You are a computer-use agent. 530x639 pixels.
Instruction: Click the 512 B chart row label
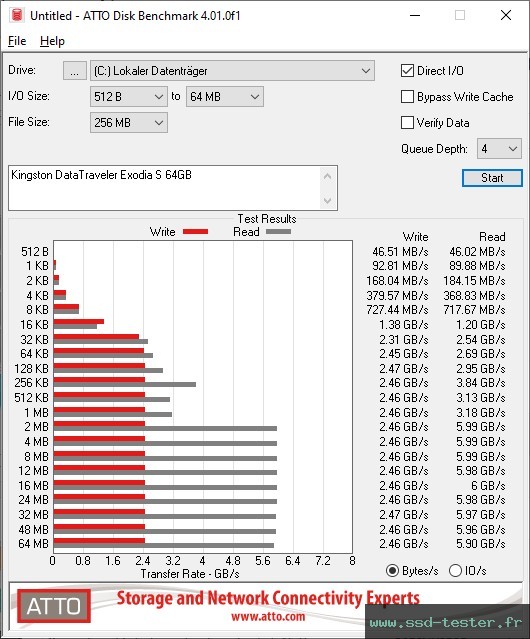35,251
